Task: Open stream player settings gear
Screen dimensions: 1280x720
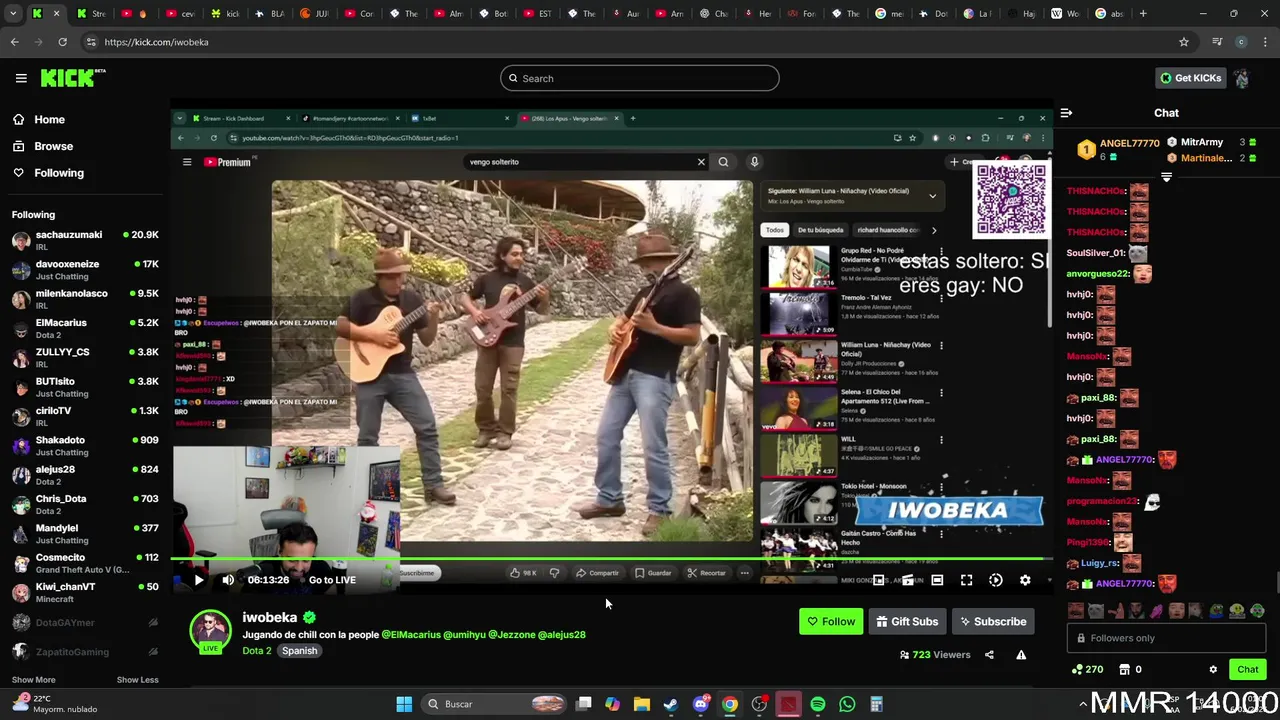Action: pyautogui.click(x=1025, y=580)
